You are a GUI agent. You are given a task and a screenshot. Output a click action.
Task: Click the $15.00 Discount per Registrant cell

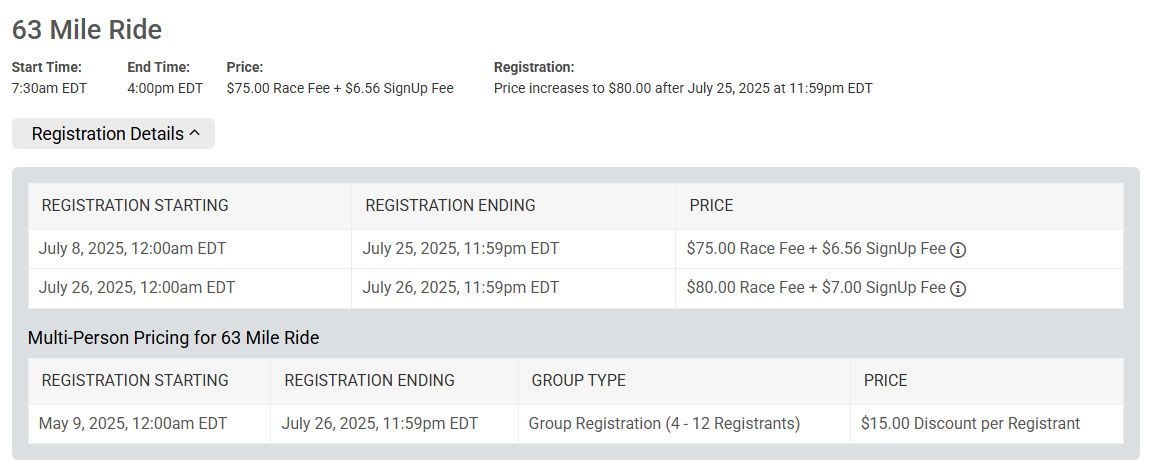987,424
